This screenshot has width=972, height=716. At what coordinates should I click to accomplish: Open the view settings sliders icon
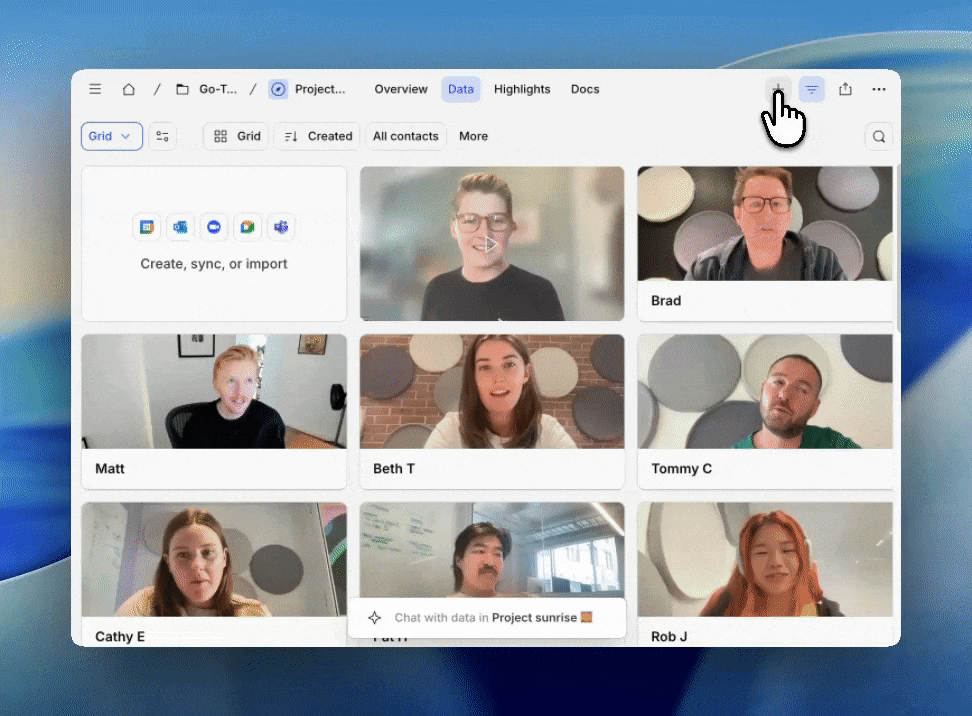(162, 136)
